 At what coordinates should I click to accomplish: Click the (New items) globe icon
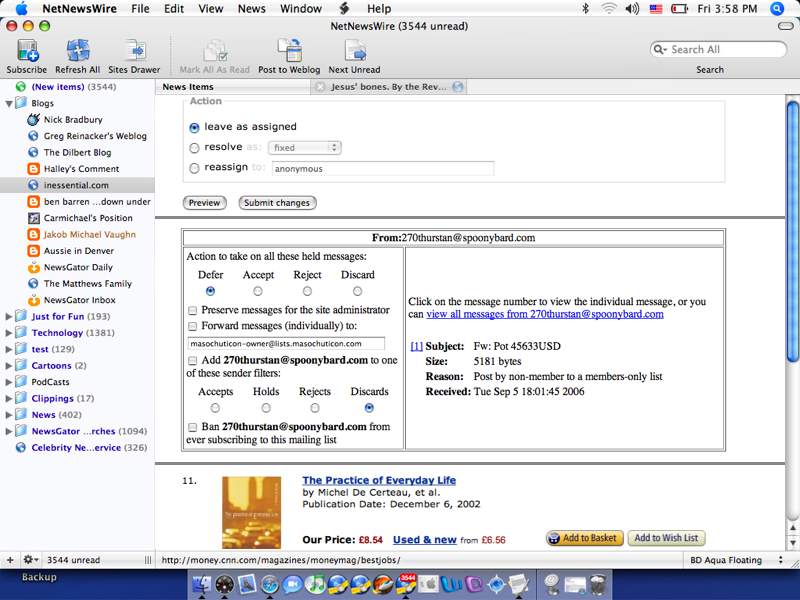pyautogui.click(x=21, y=87)
